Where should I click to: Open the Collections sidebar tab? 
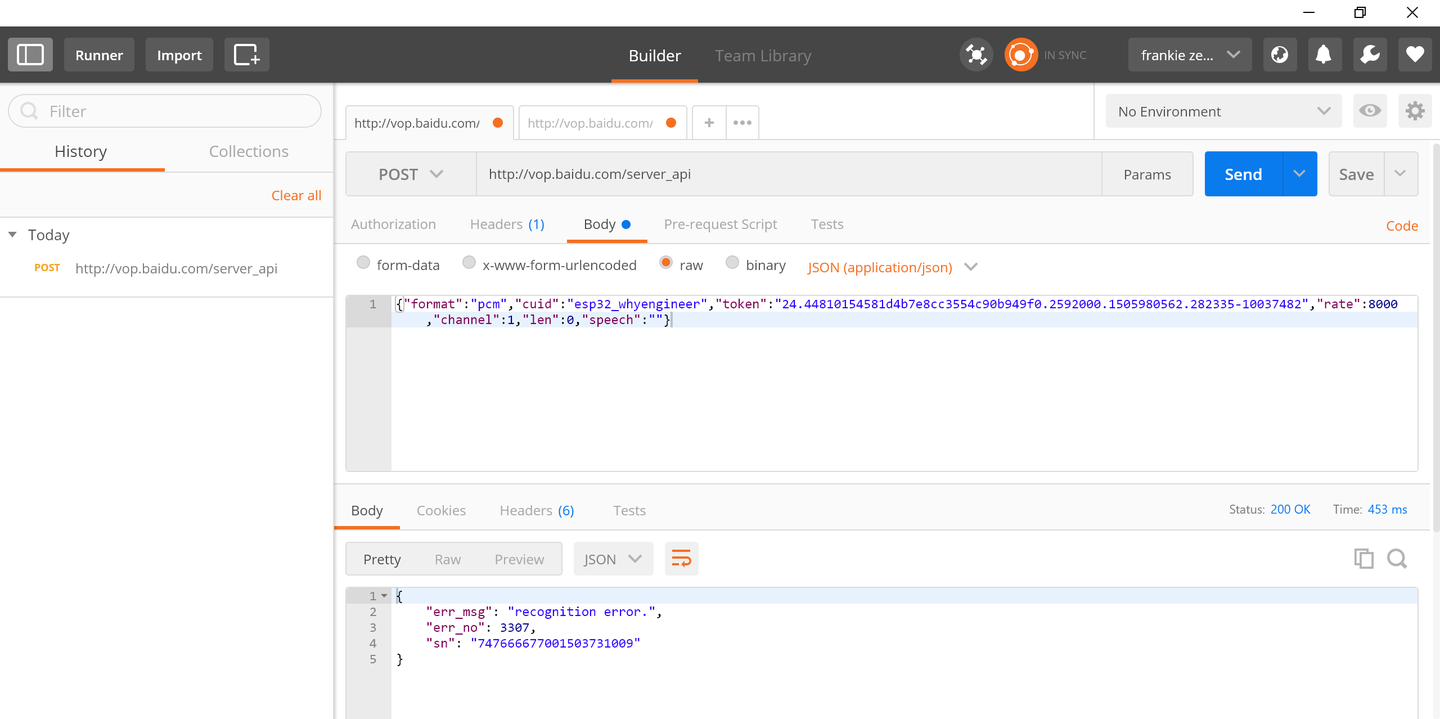tap(249, 151)
